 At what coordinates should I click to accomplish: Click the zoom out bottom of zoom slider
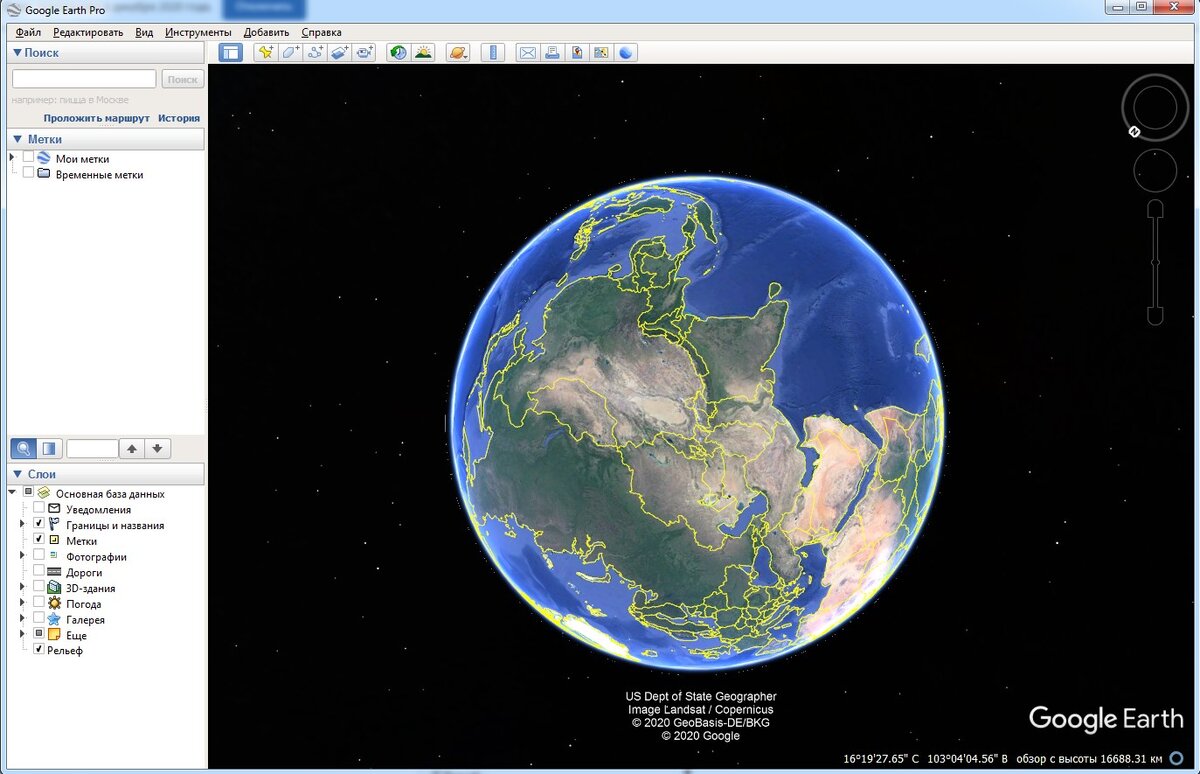(1155, 315)
